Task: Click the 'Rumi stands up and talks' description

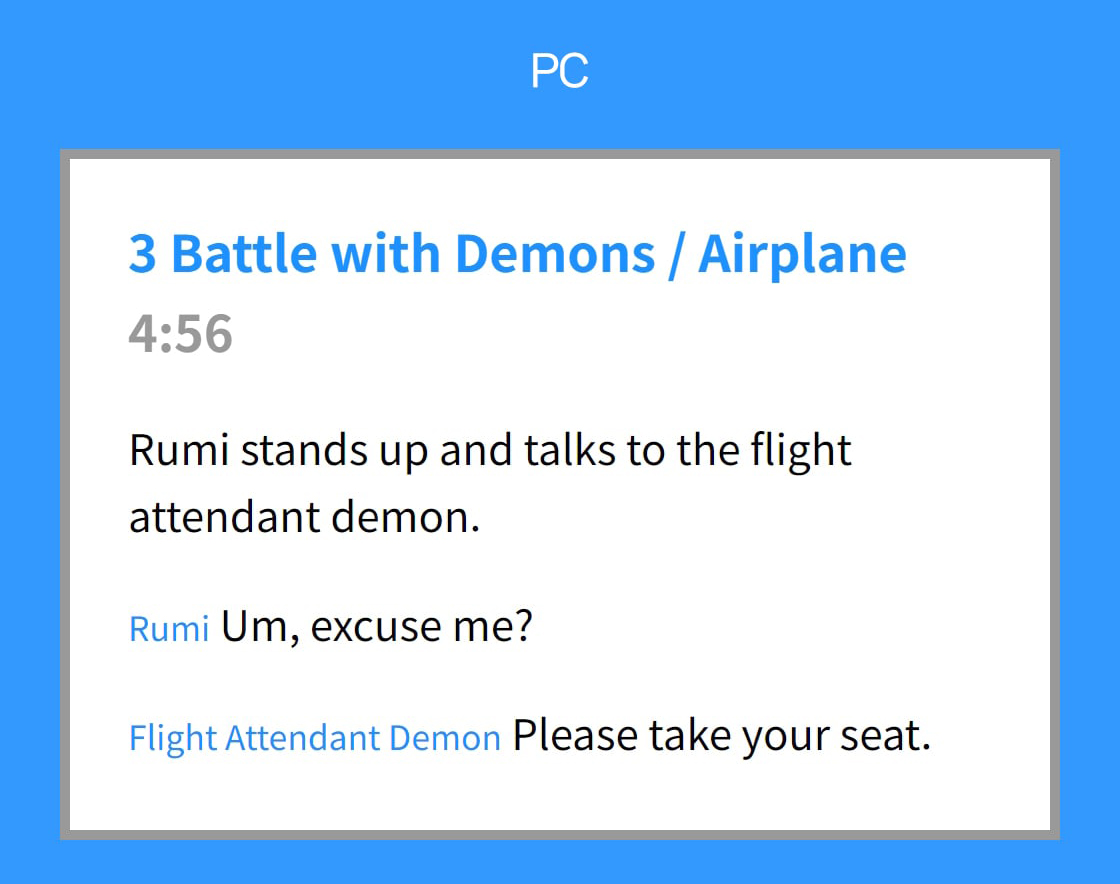Action: point(490,452)
